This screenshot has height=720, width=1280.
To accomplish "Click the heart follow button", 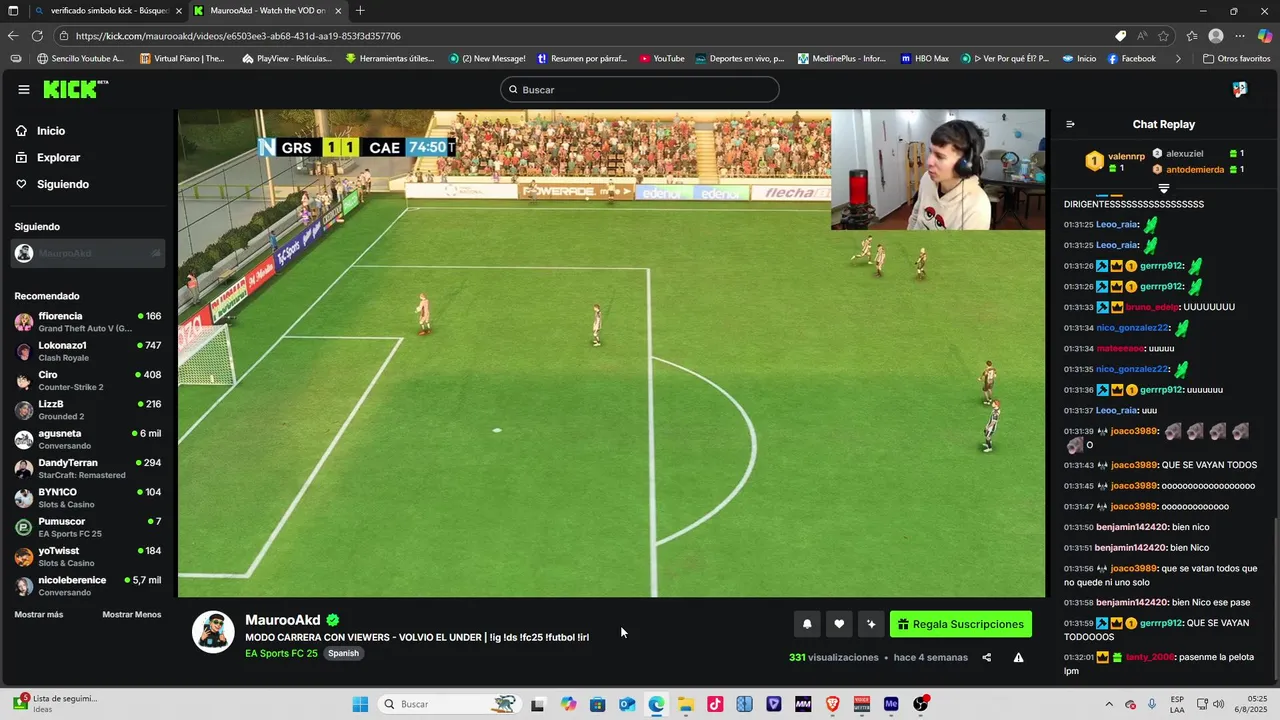I will [839, 624].
